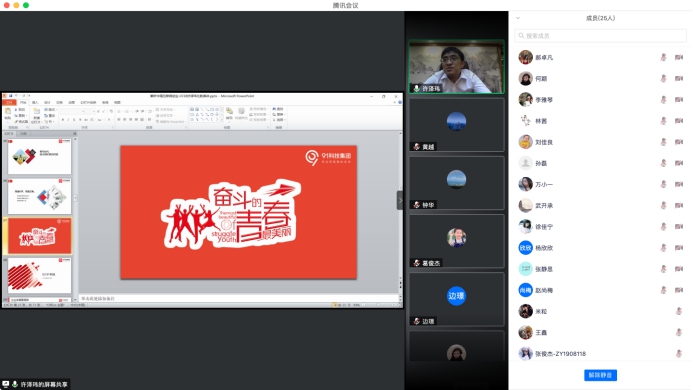Viewport: 693px width, 390px height.
Task: Click the camera-off icon for 林茜
Action: pyautogui.click(x=679, y=121)
